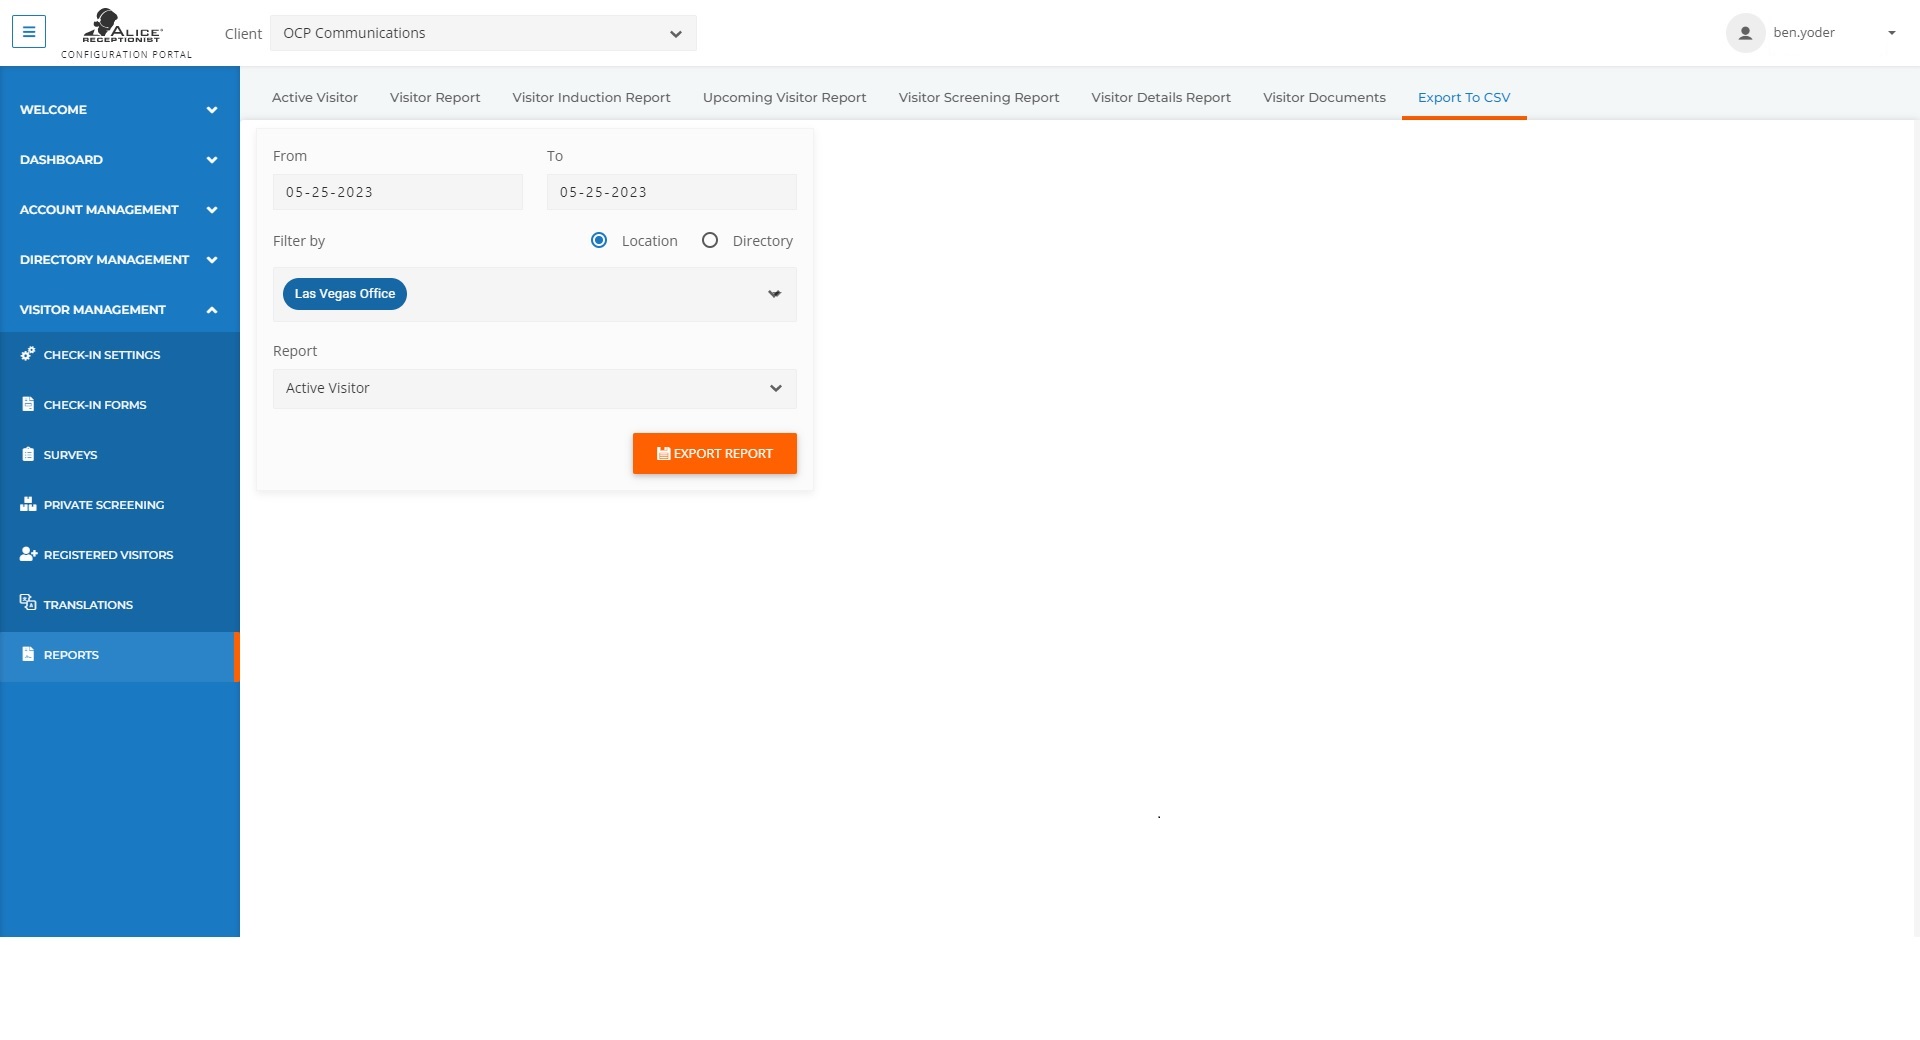This screenshot has height=1040, width=1920.
Task: Open Translations icon
Action: (28, 603)
